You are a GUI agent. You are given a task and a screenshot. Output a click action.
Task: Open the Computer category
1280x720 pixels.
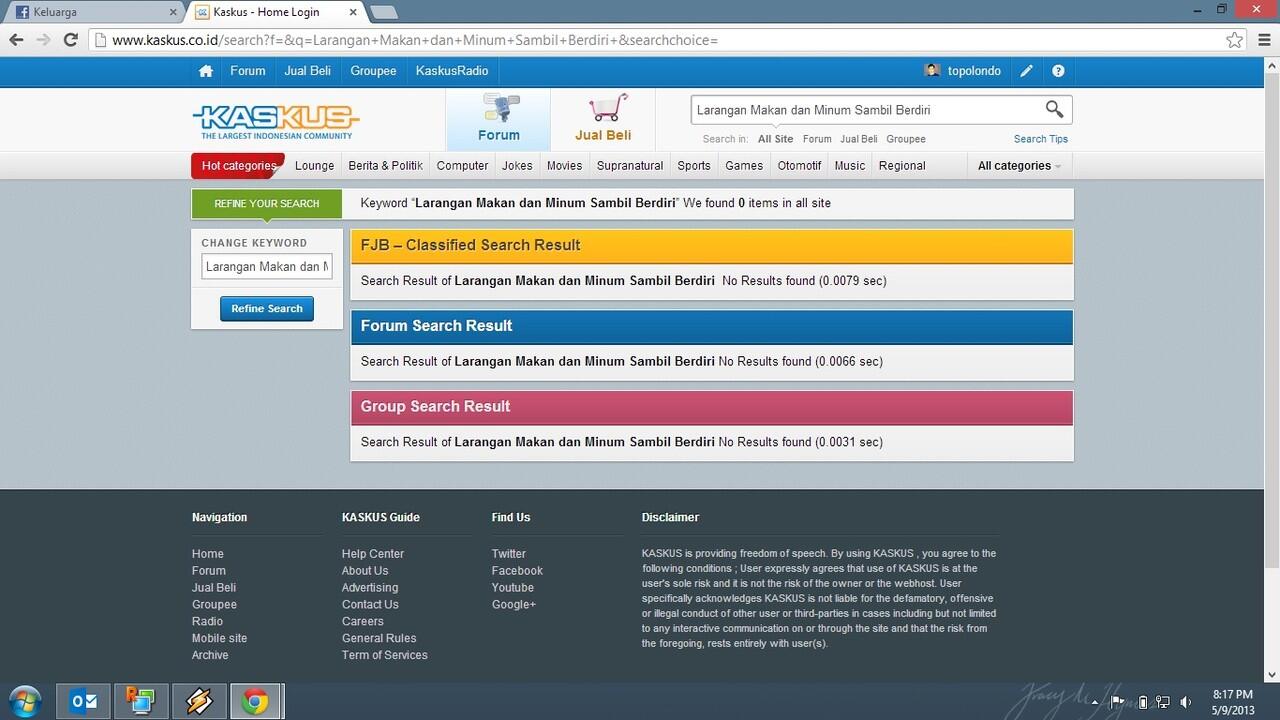click(463, 166)
